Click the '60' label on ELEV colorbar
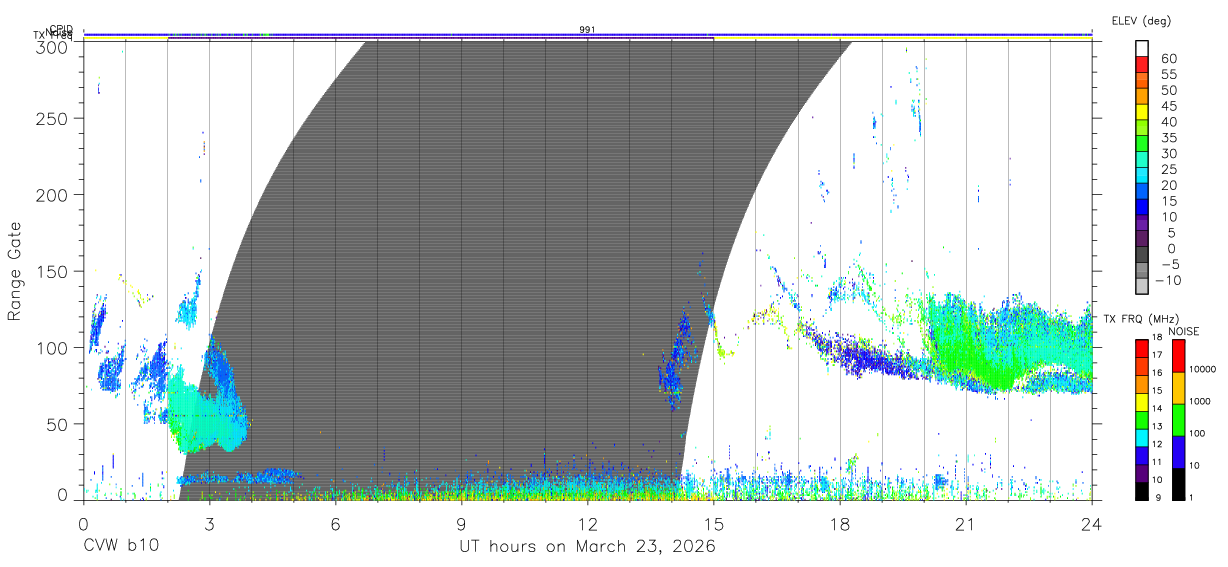Image resolution: width=1228 pixels, height=567 pixels. (x=1168, y=59)
